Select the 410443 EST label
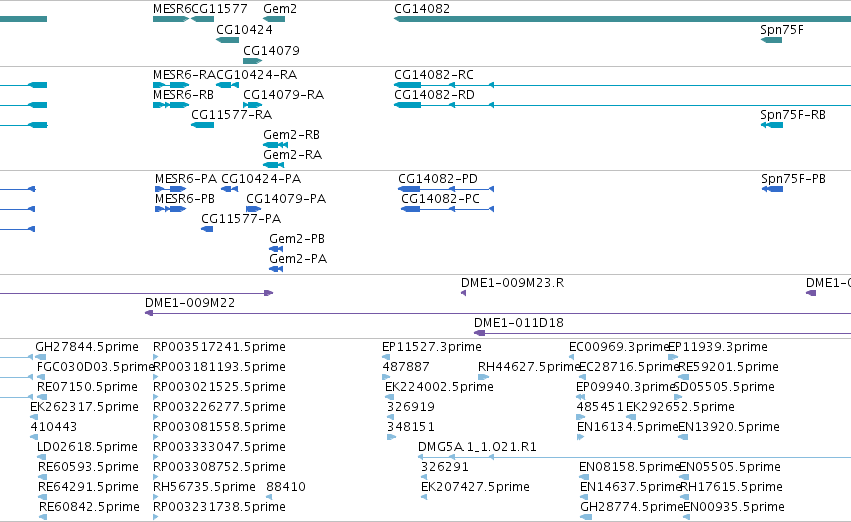851x522 pixels. click(54, 427)
